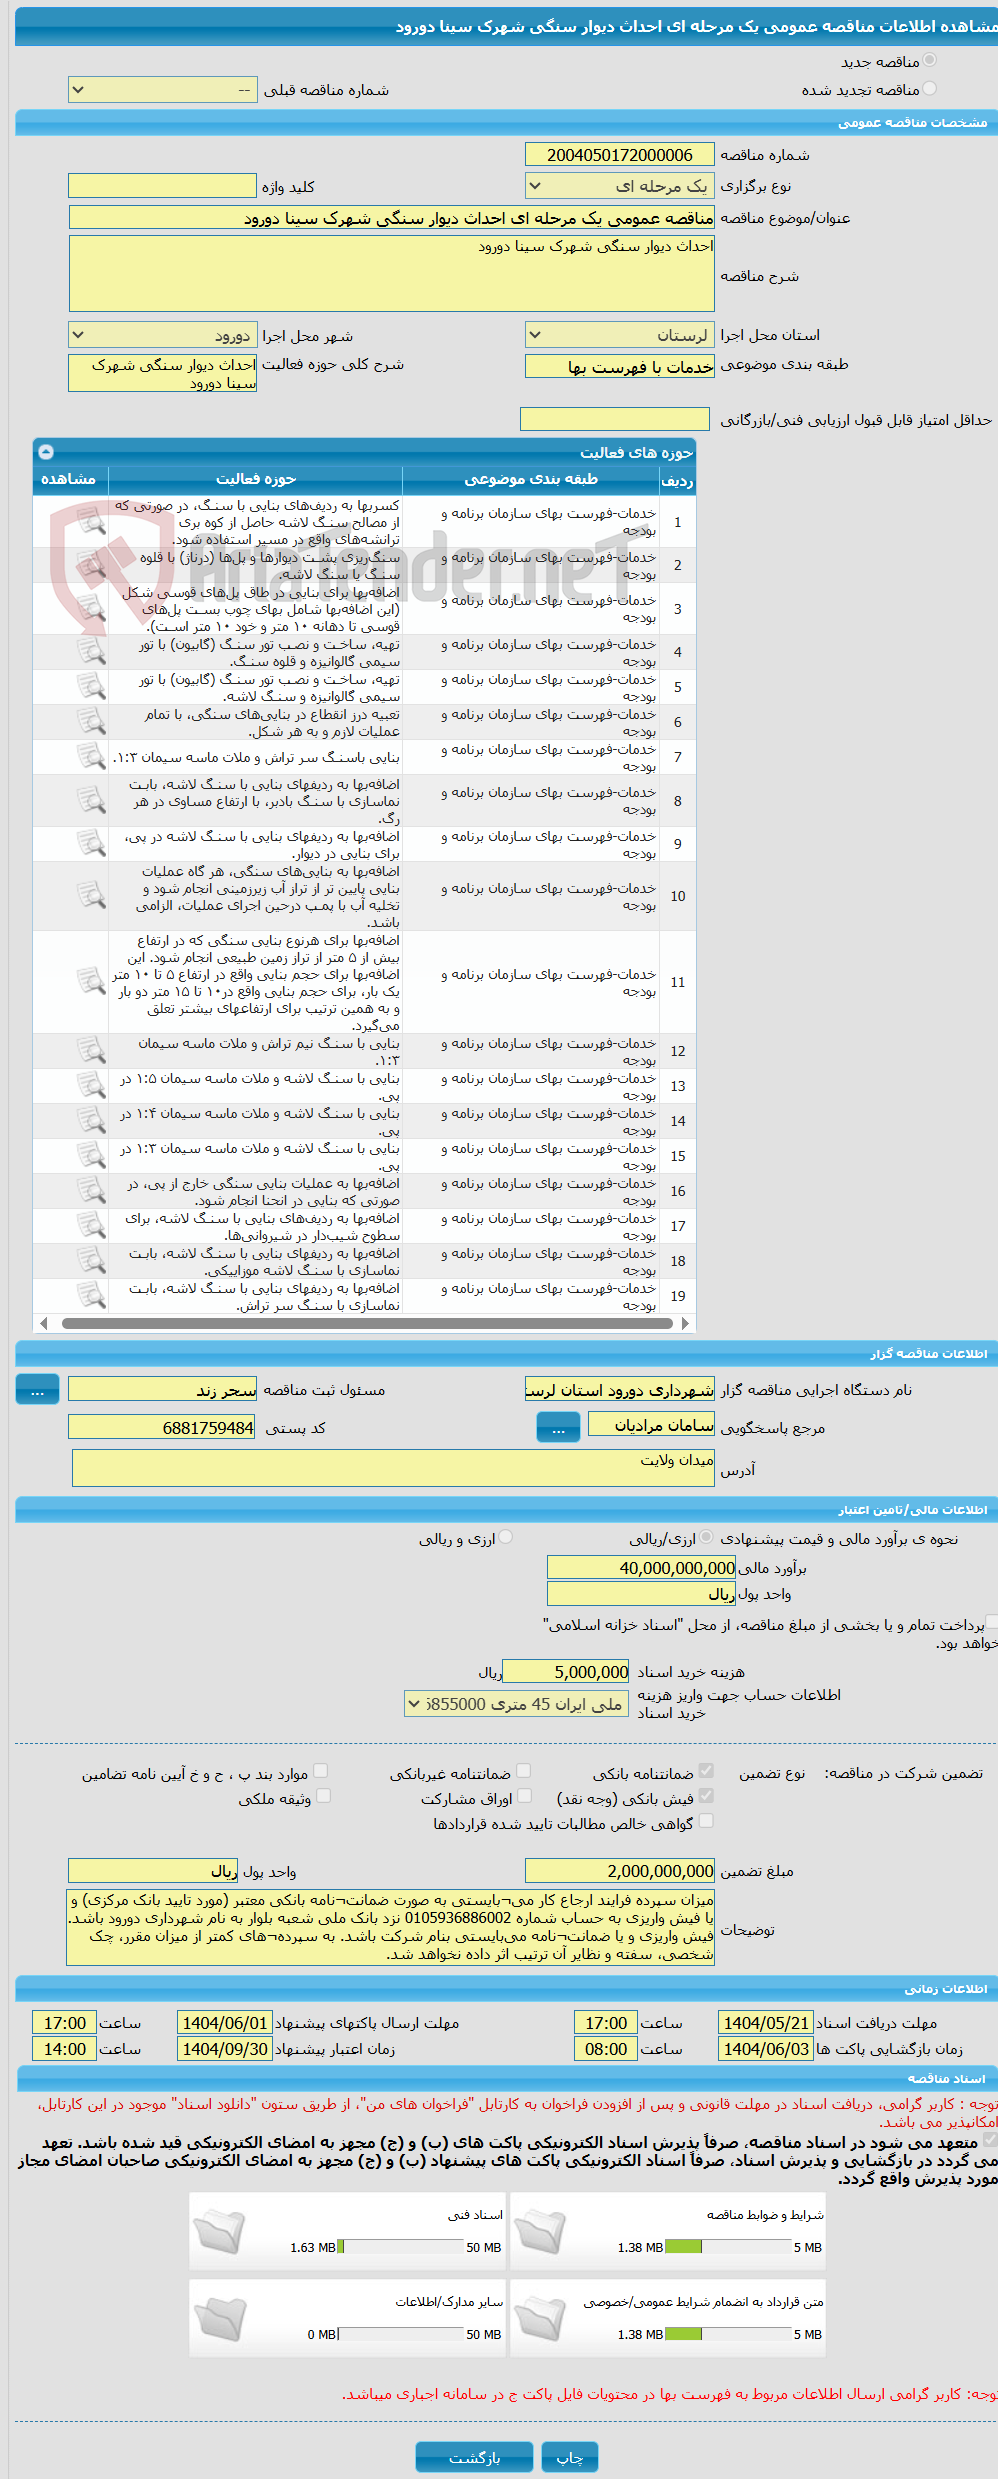Toggle the فیش بانکی (وجه نقد) checkbox
The width and height of the screenshot is (998, 2479).
pos(706,1796)
